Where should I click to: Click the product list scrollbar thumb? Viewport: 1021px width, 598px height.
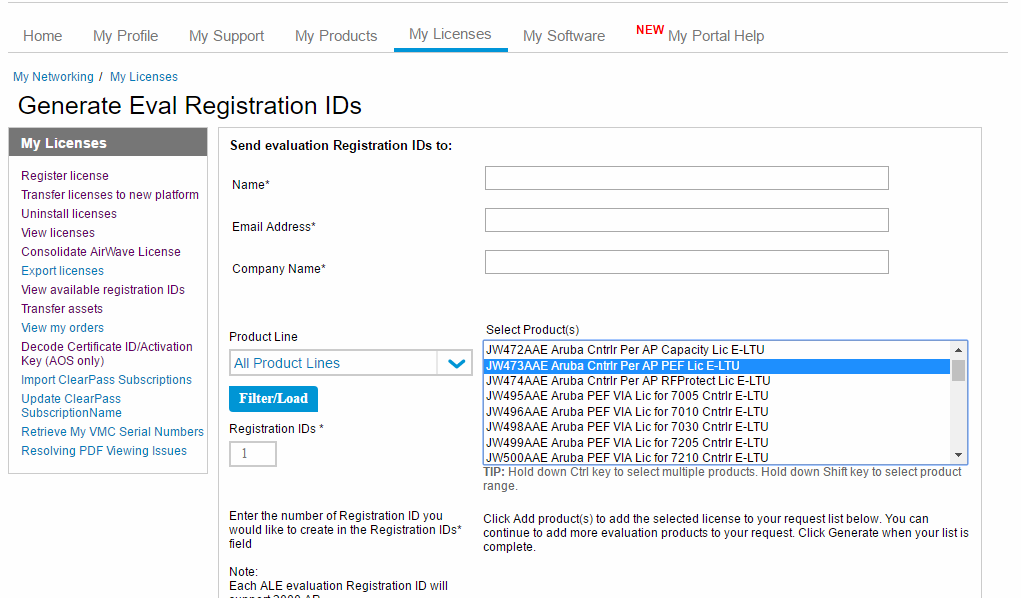click(x=958, y=370)
